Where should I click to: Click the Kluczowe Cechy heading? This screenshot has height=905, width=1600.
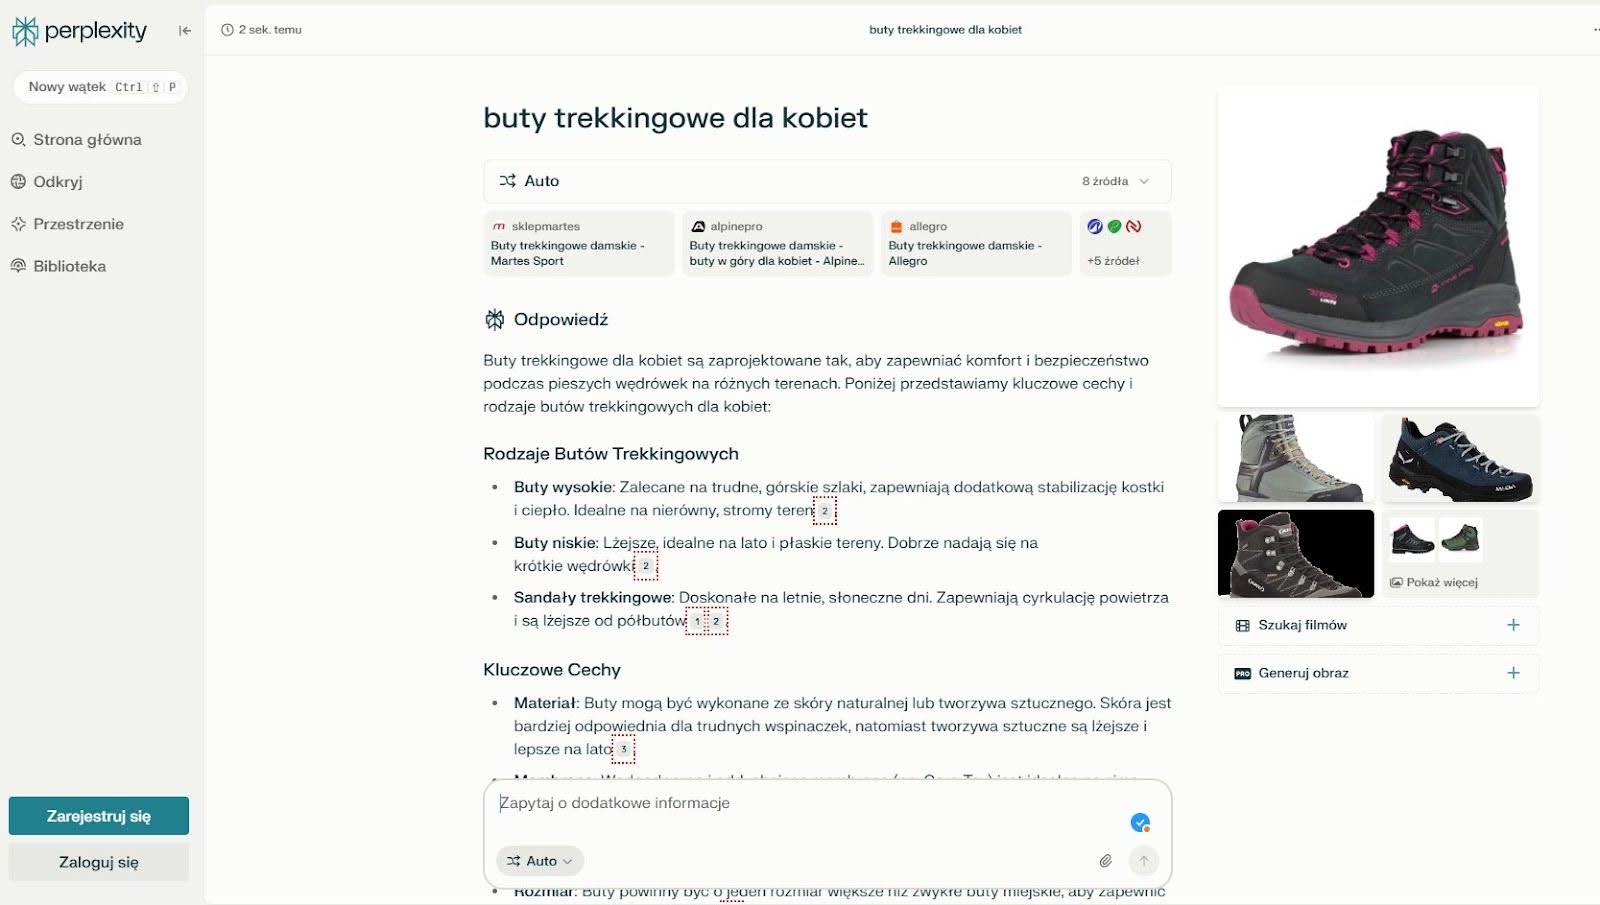coord(552,670)
